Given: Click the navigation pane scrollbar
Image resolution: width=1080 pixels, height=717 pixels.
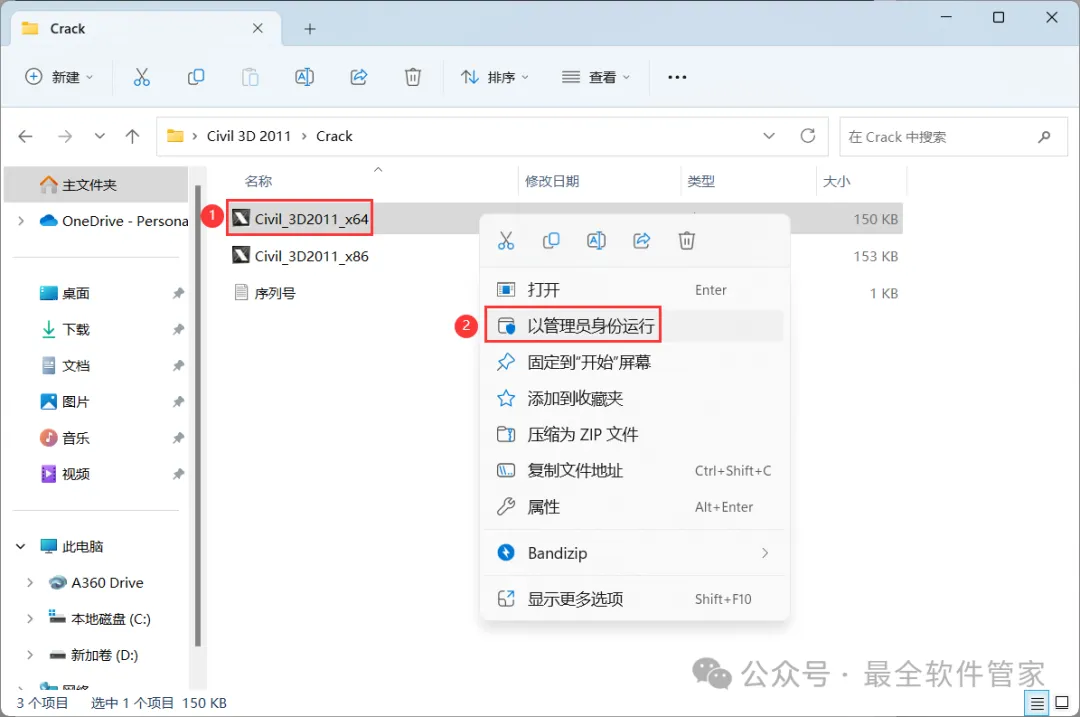Looking at the screenshot, I should (198, 415).
